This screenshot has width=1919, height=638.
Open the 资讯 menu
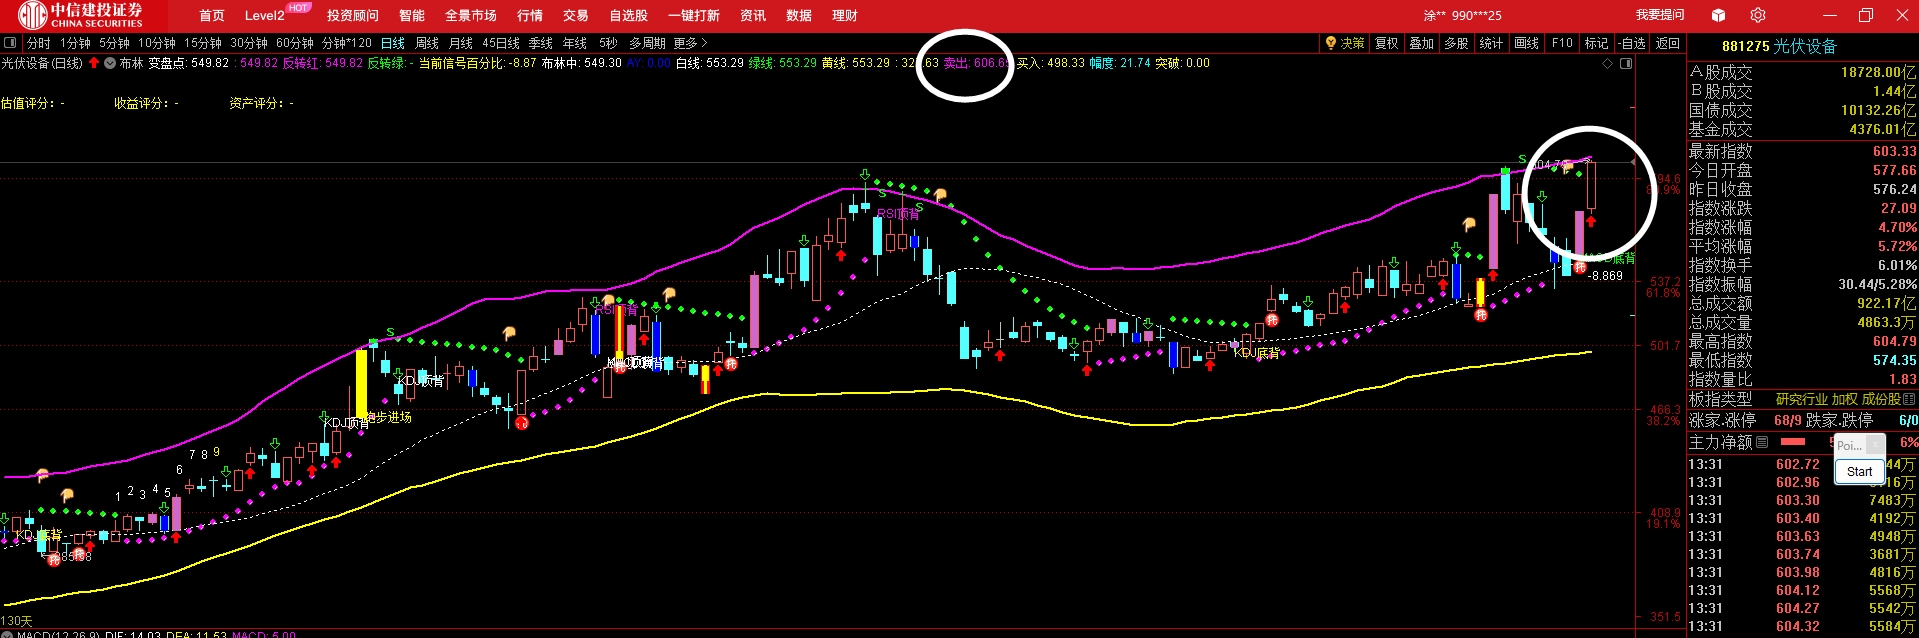[753, 15]
